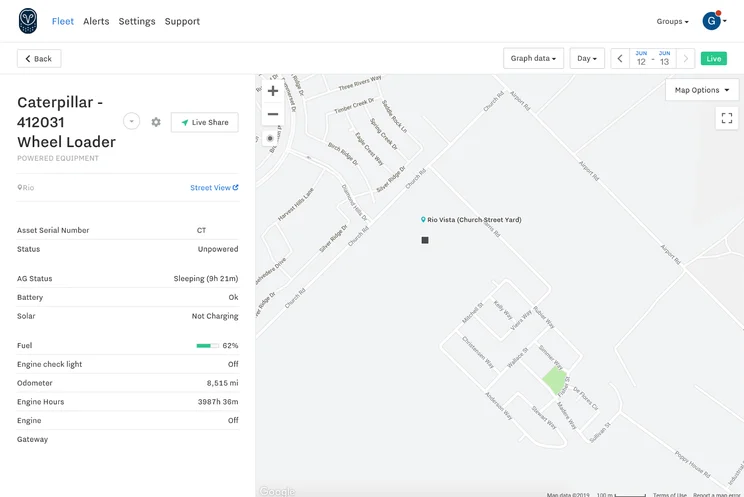Click the owl logo icon

(x=28, y=21)
